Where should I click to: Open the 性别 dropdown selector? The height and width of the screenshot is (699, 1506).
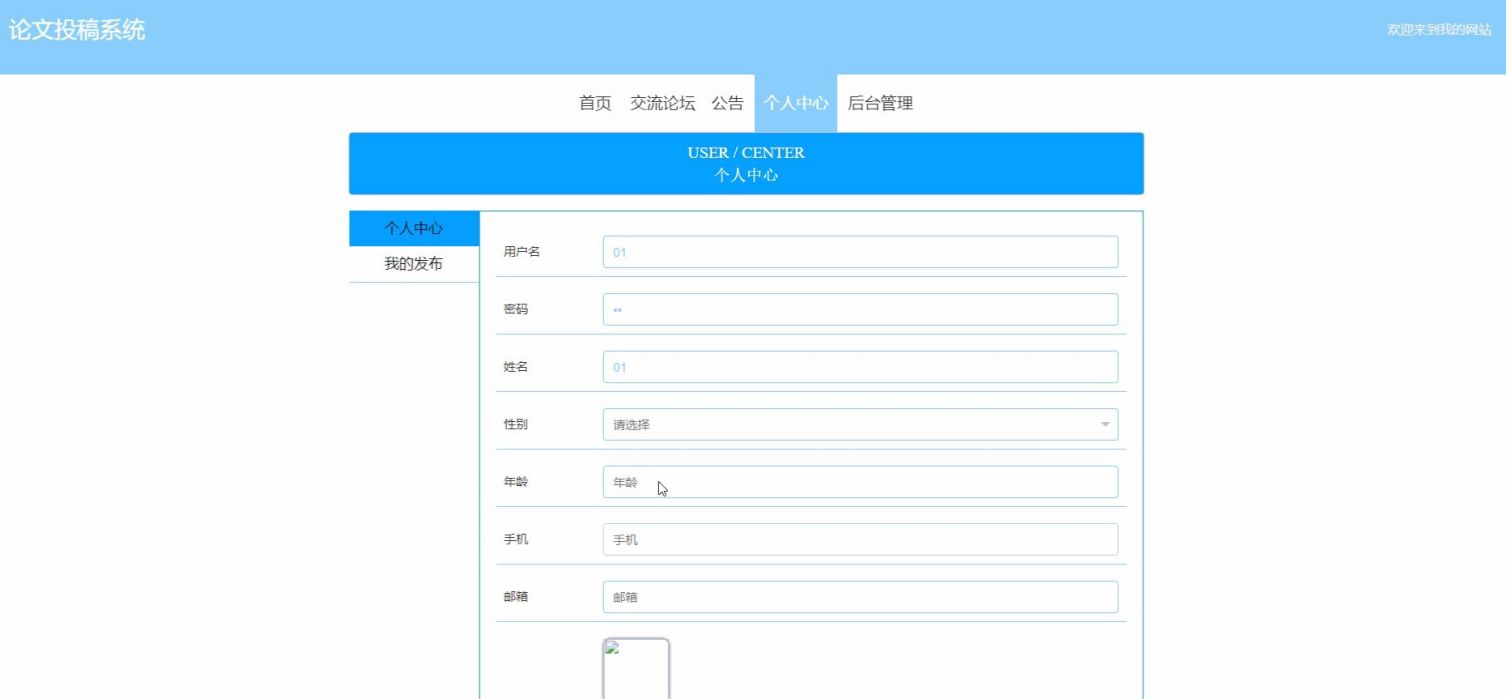(x=860, y=424)
